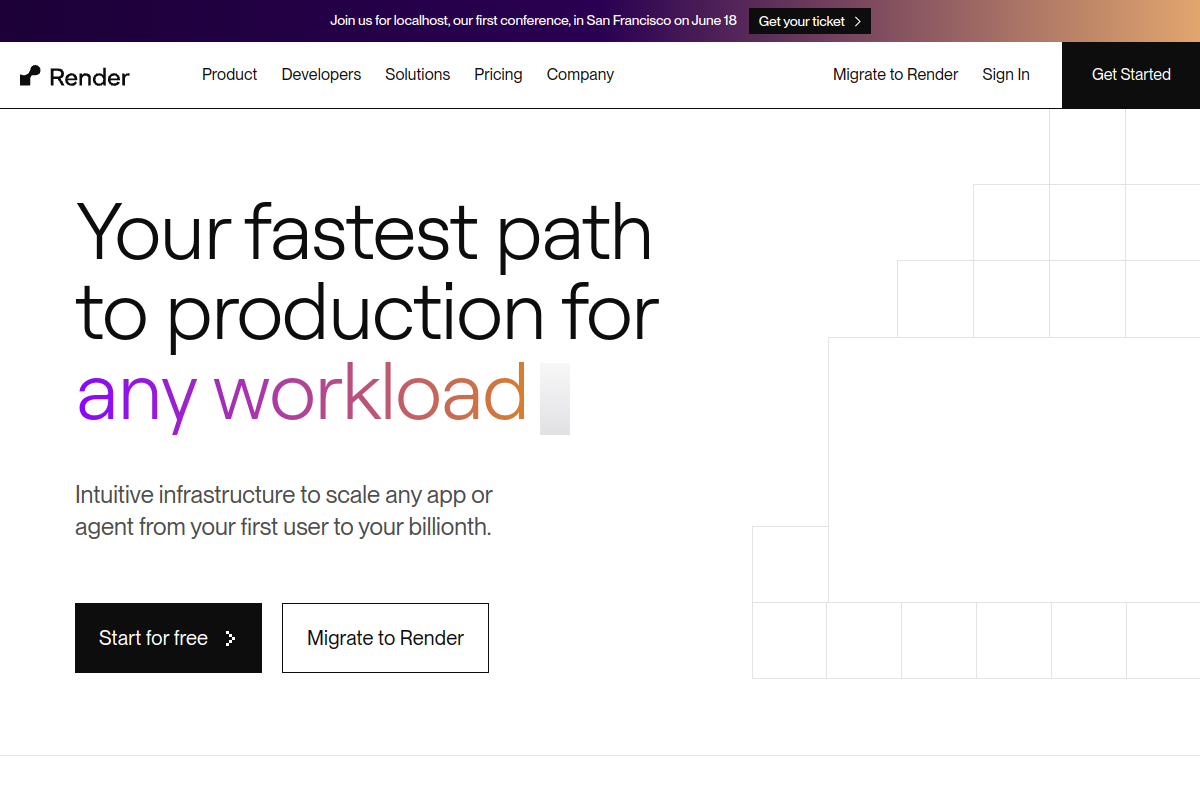Click the localhost conference announcement text
The height and width of the screenshot is (800, 1200).
[533, 20]
